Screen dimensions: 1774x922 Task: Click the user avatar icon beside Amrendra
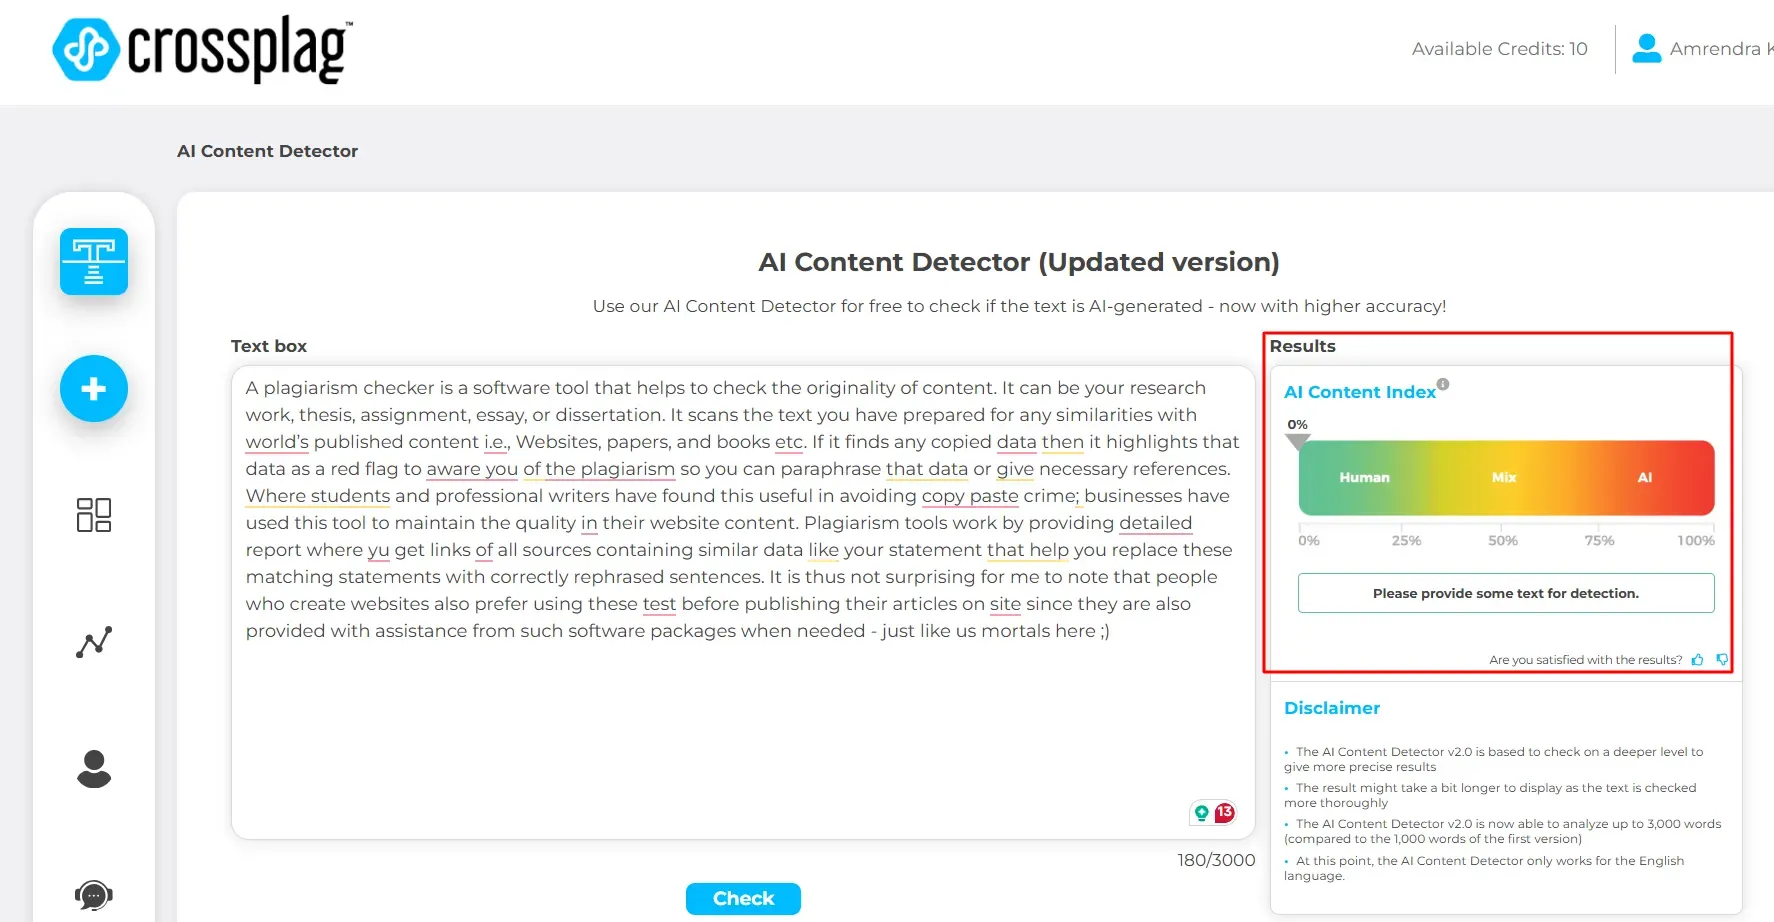click(x=1646, y=48)
